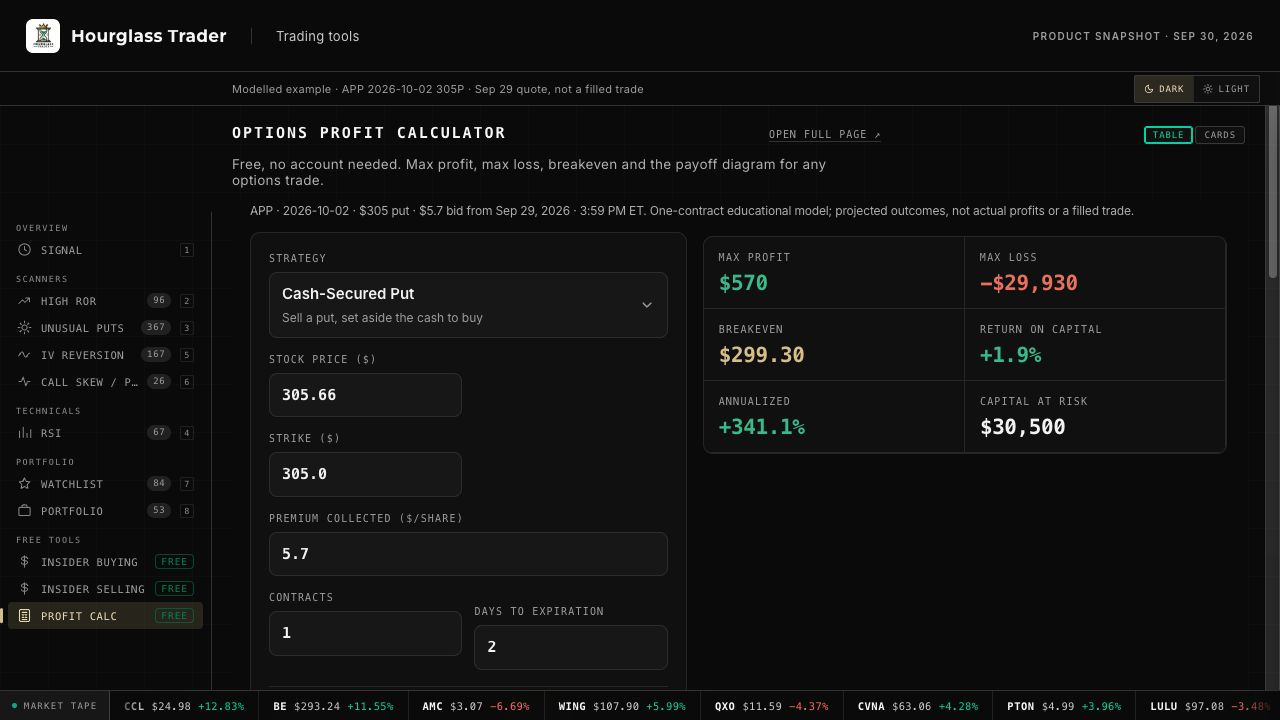The width and height of the screenshot is (1280, 720).
Task: Click the page vertical scrollbar thumb
Action: (x=1273, y=192)
